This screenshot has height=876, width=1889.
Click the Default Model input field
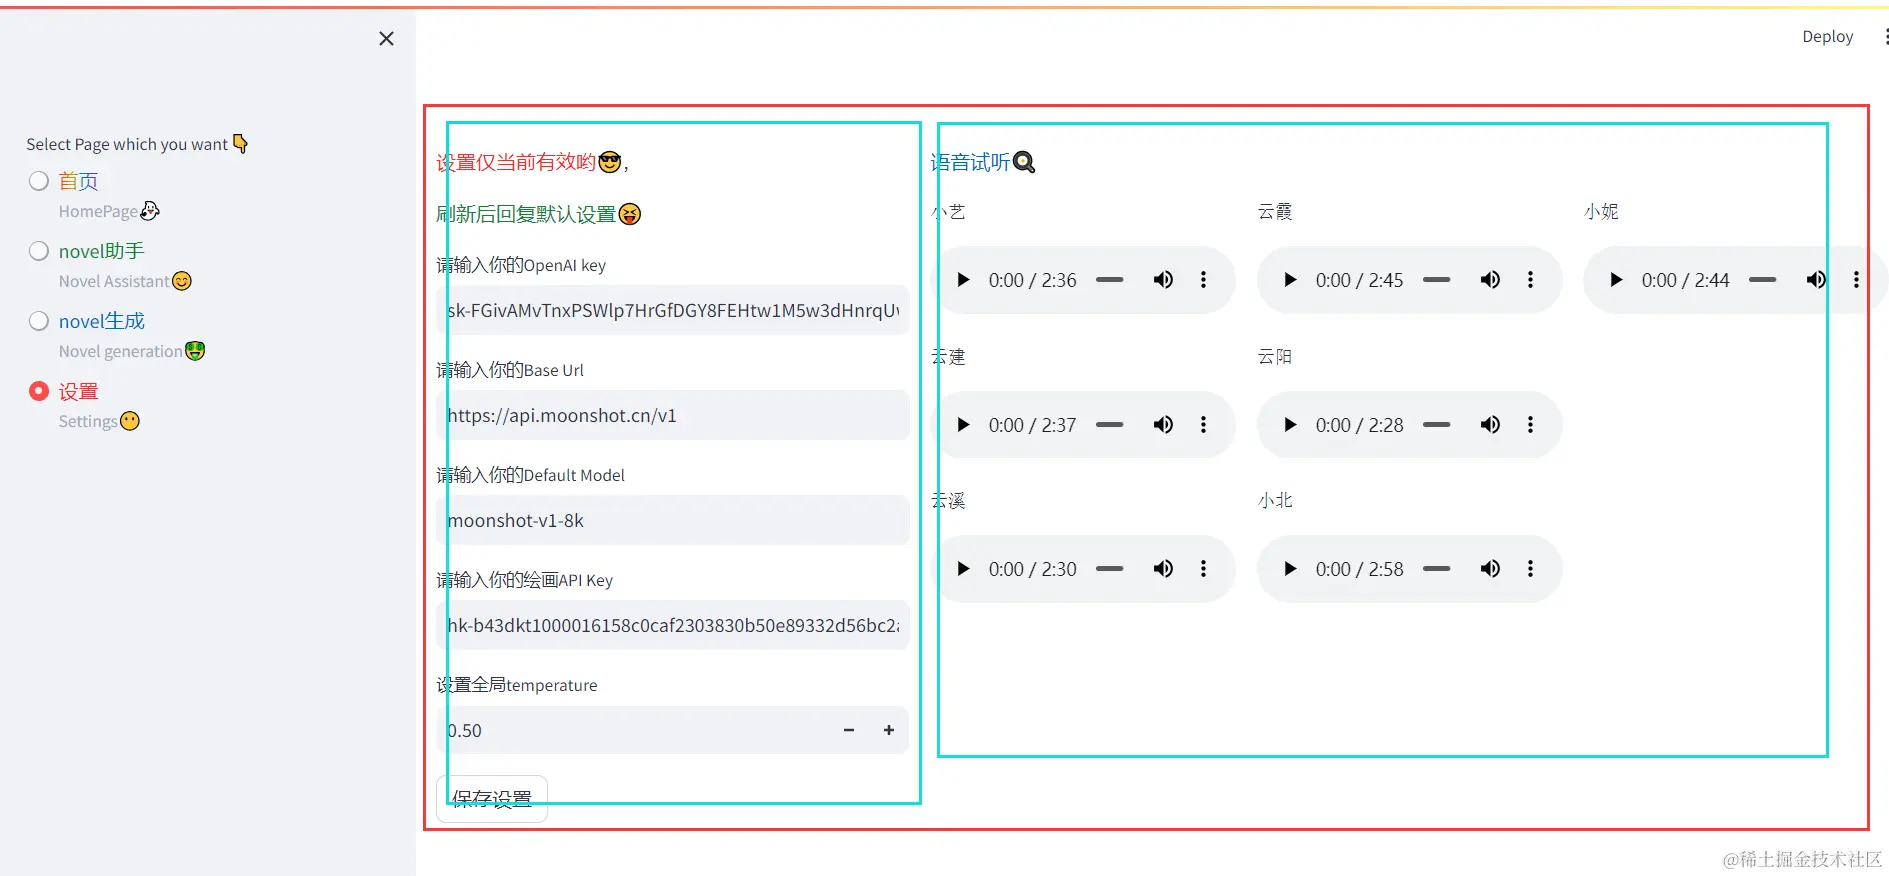673,520
